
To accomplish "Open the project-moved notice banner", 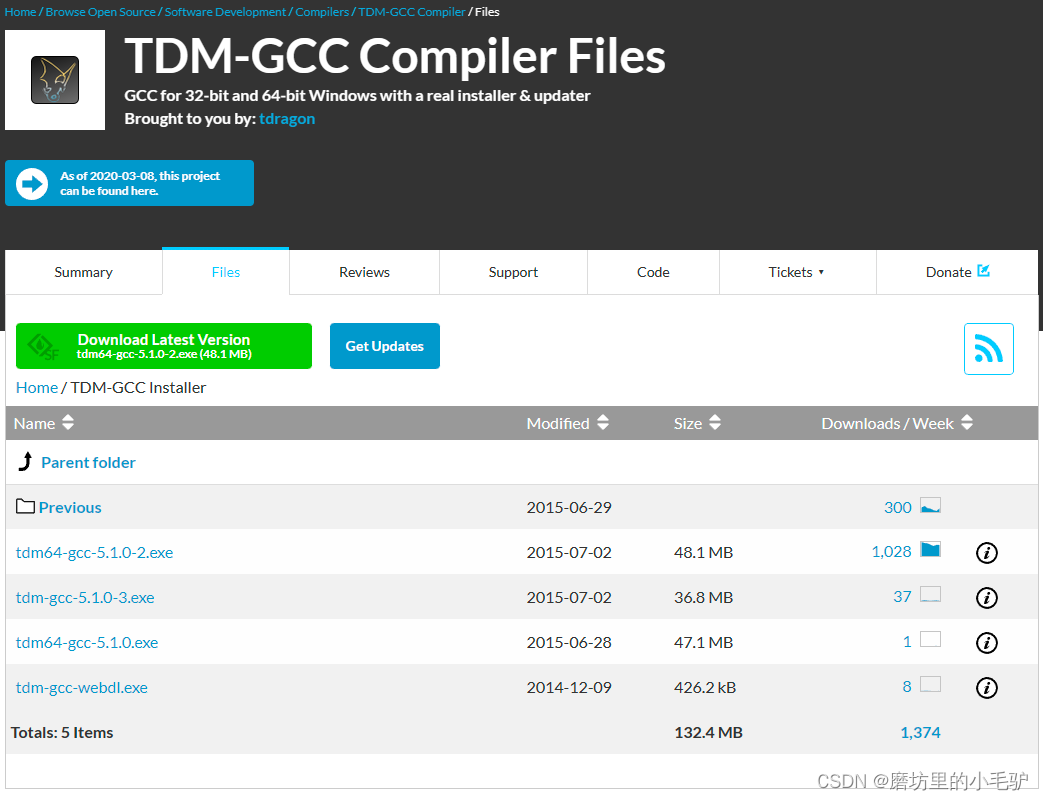I will [129, 183].
